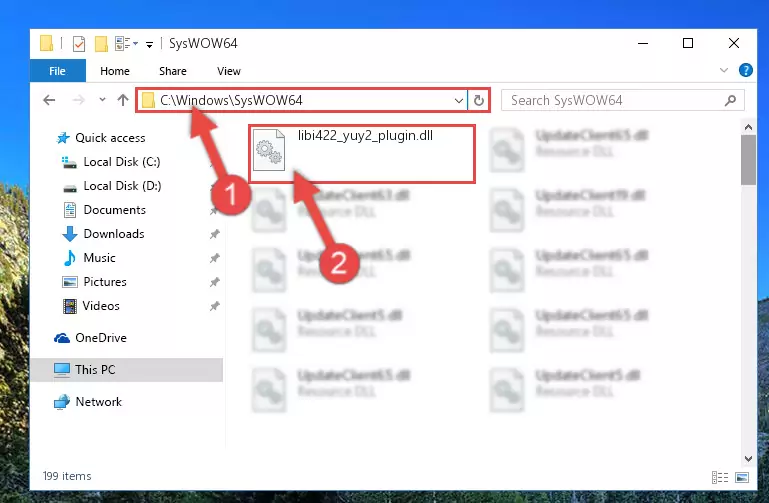This screenshot has width=769, height=503.
Task: Open Local Disk (C:) in the sidebar
Action: pos(122,162)
